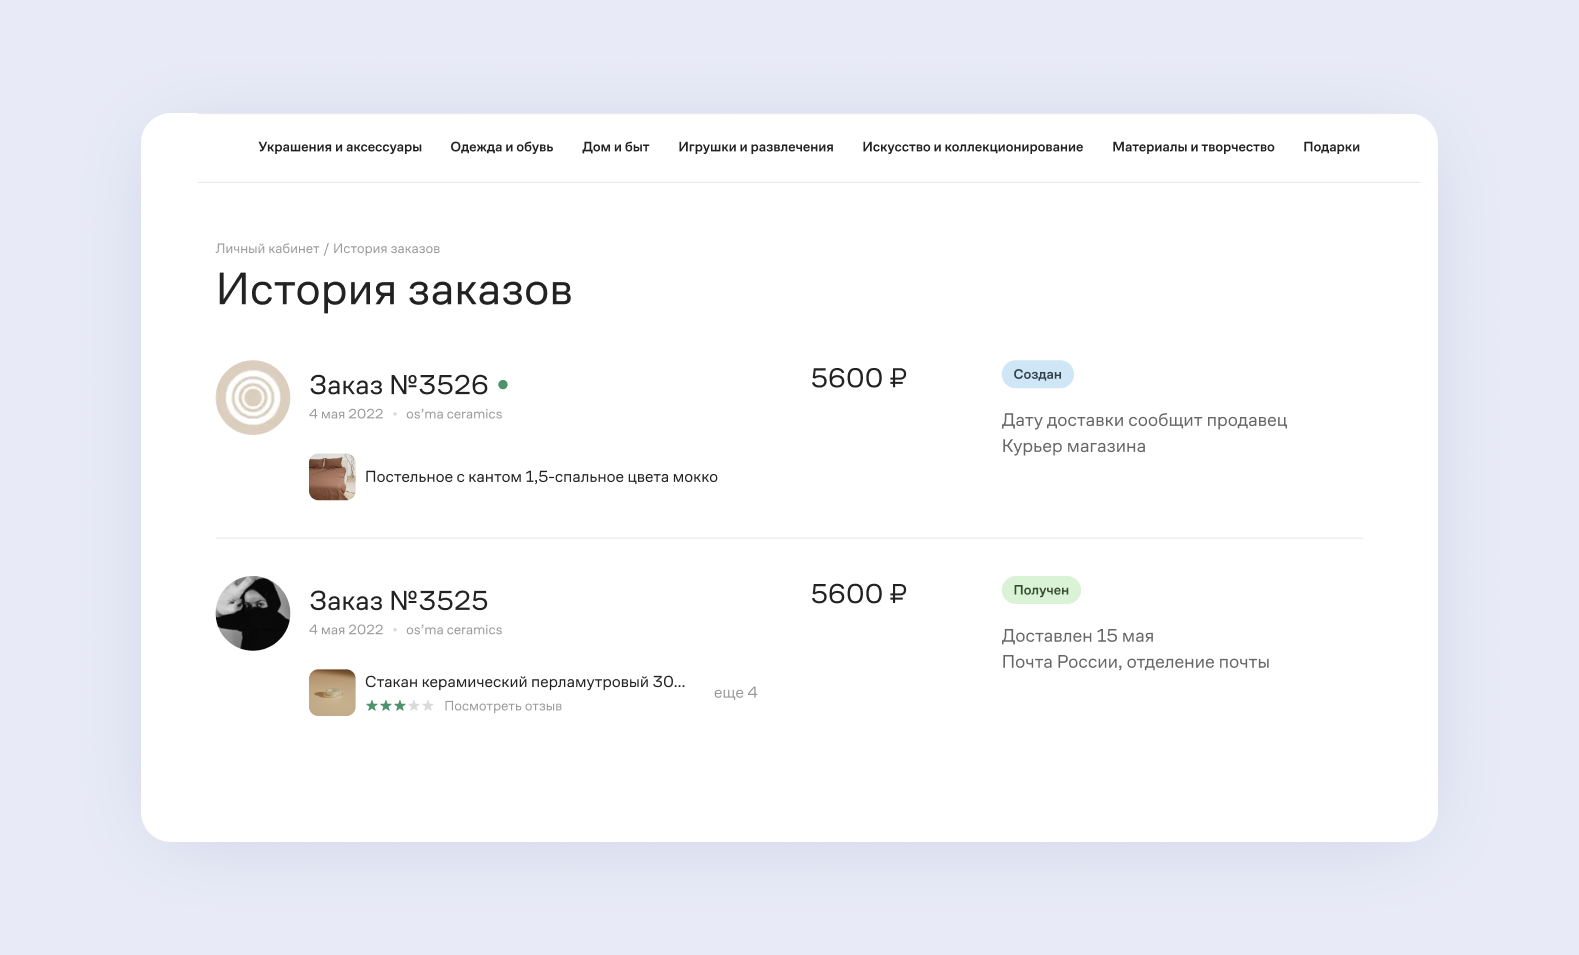This screenshot has height=955, width=1579.
Task: Click the Создан status badge
Action: (1038, 374)
